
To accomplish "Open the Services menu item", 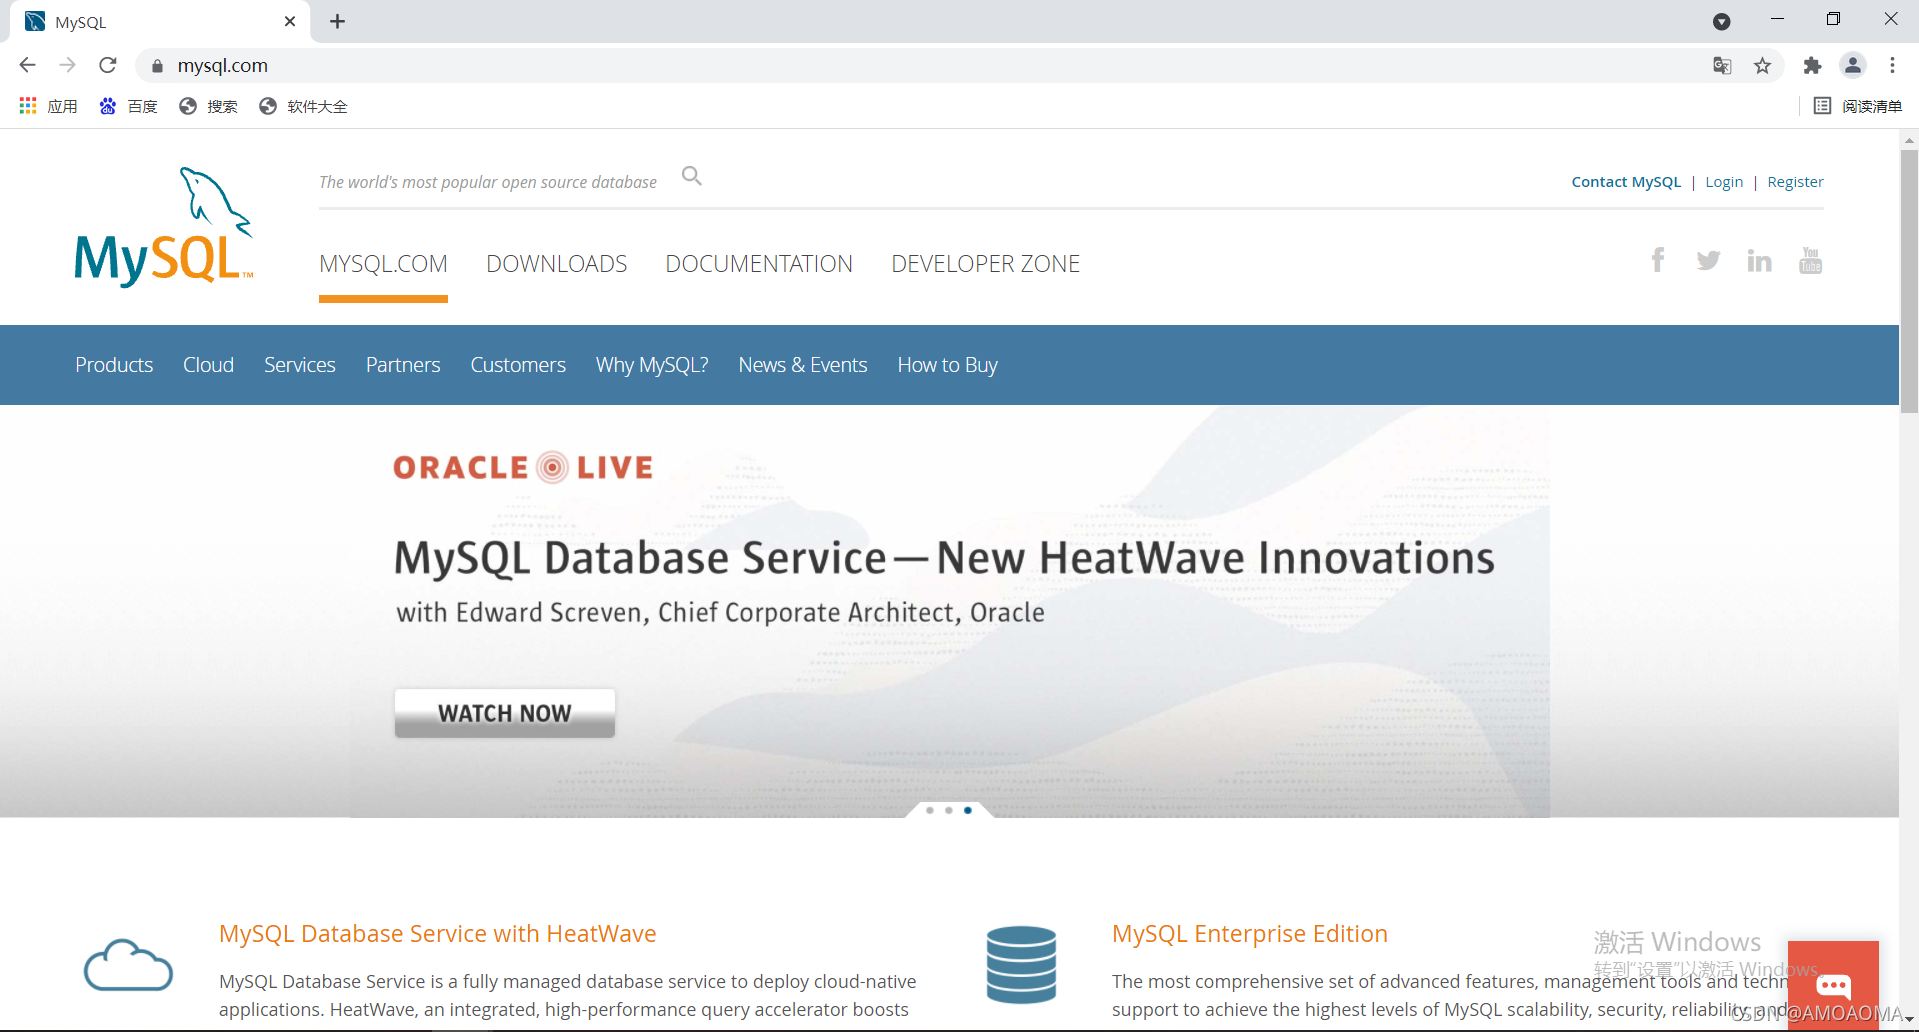I will 300,365.
